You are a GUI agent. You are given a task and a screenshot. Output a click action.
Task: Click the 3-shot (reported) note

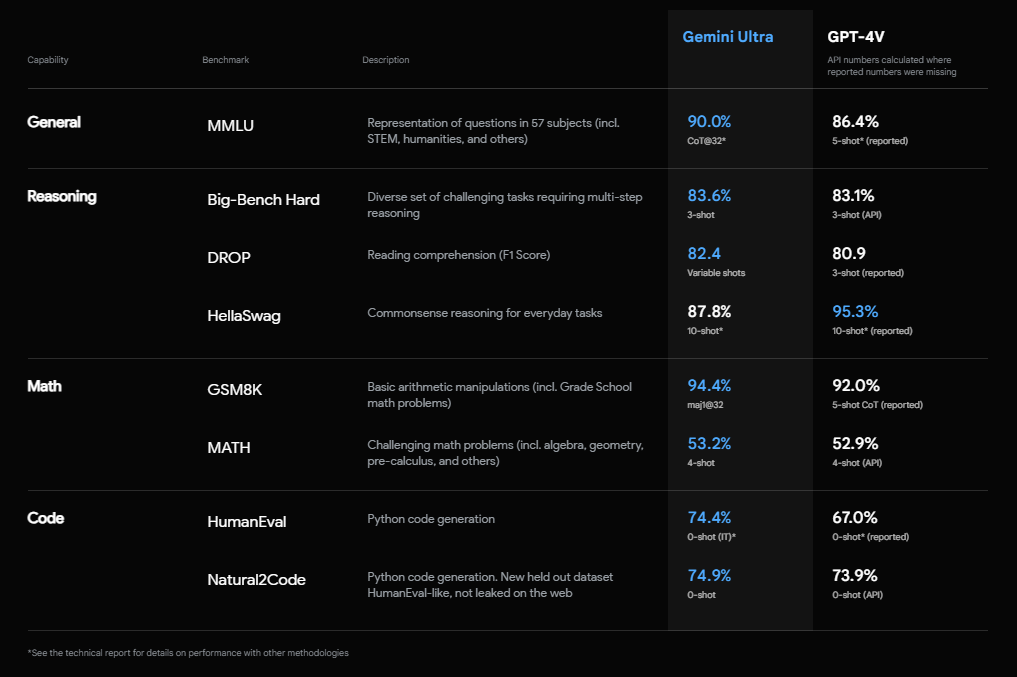coord(868,273)
